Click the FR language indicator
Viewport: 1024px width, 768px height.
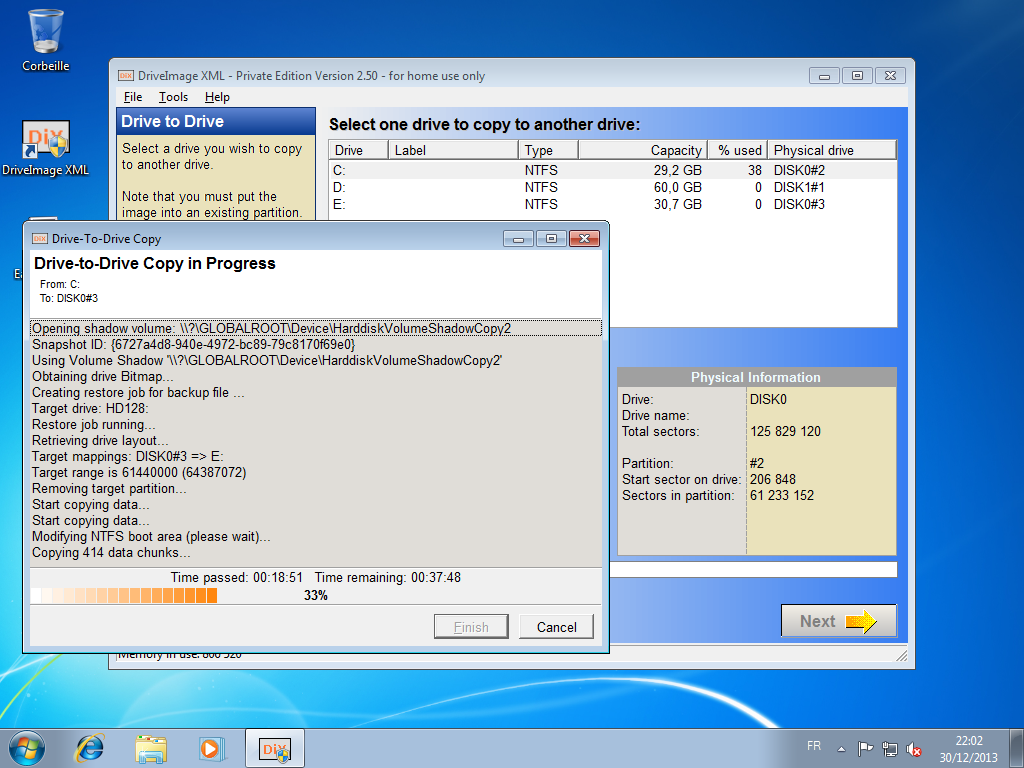coord(814,746)
